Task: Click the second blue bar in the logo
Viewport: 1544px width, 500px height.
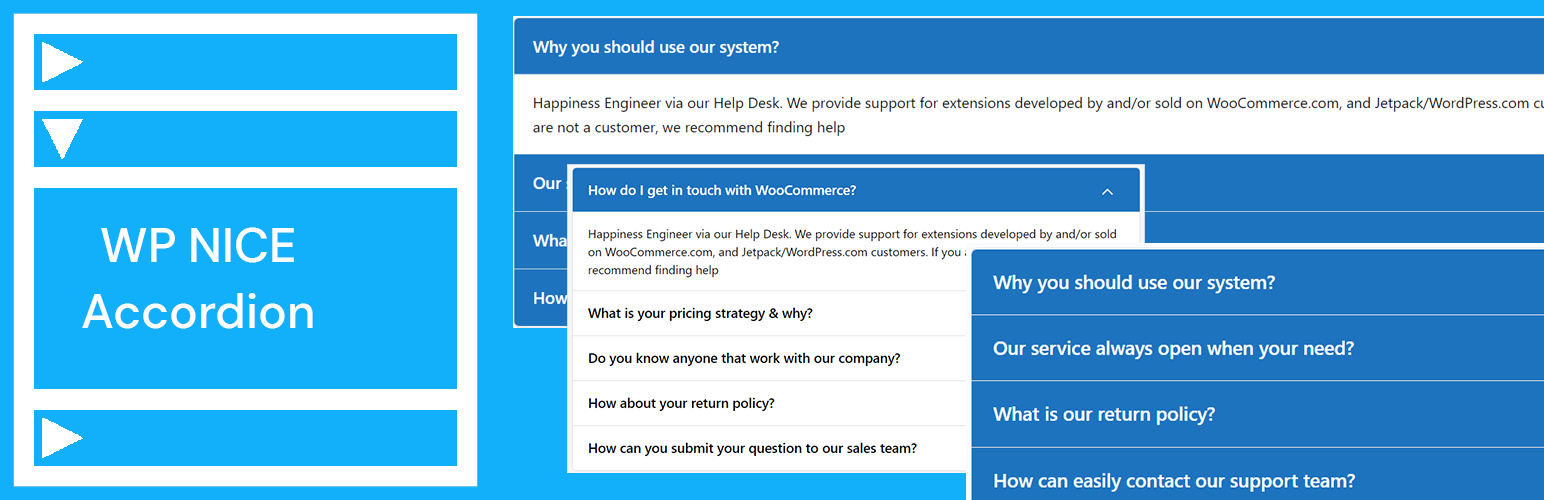Action: (245, 139)
